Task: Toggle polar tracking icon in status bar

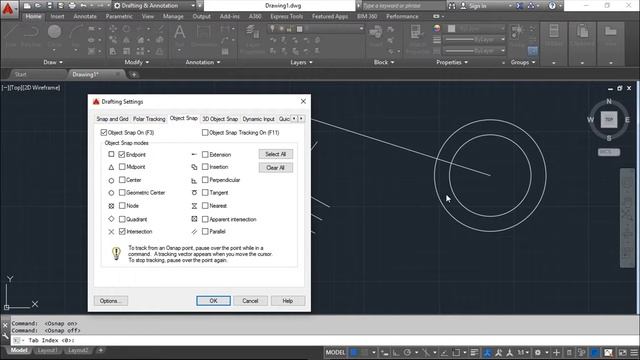Action: click(x=407, y=353)
